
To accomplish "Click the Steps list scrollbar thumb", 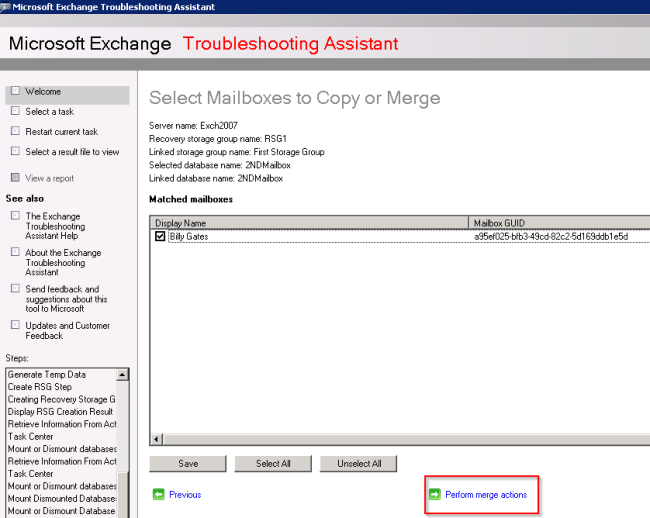I will [122, 495].
